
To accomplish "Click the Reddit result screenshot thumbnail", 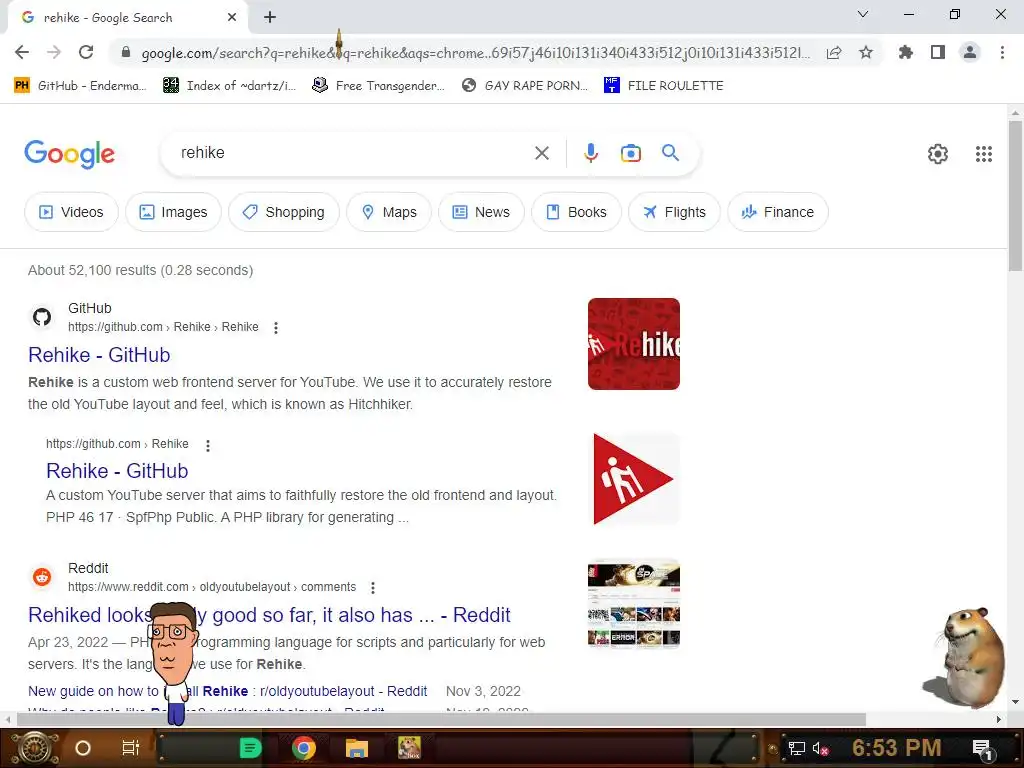I will [x=633, y=604].
